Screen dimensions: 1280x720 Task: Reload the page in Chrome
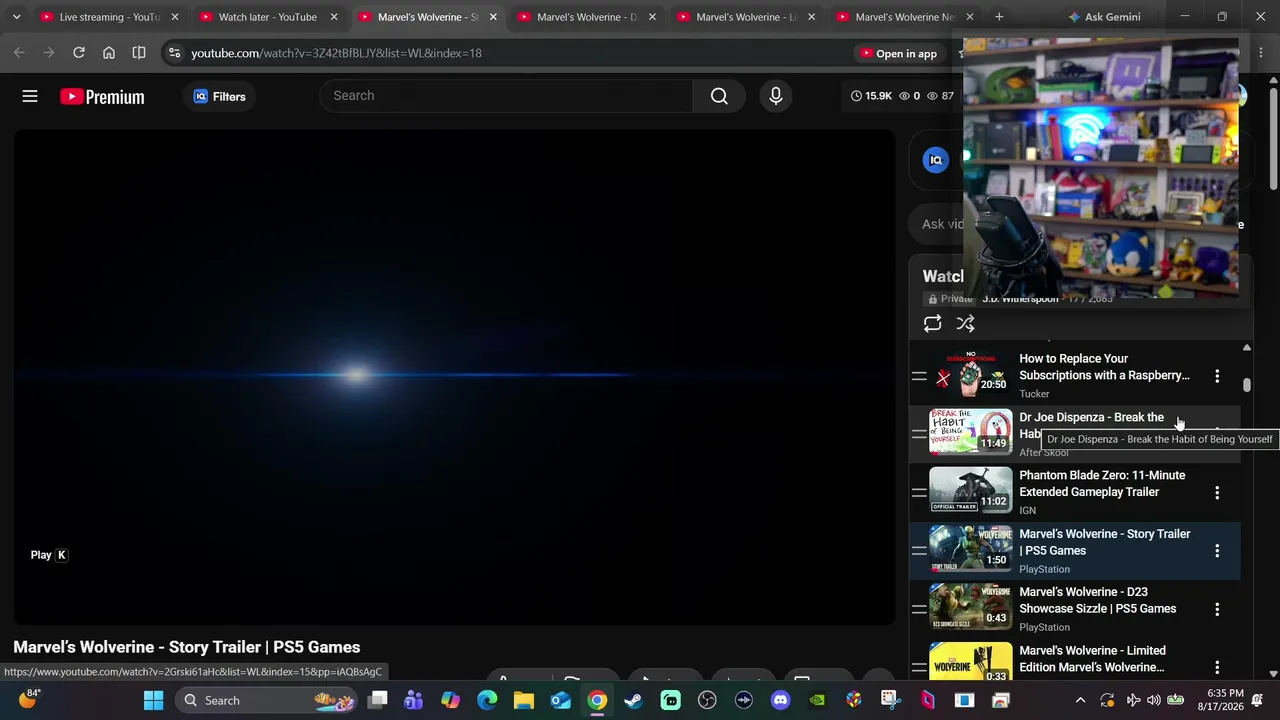[79, 53]
